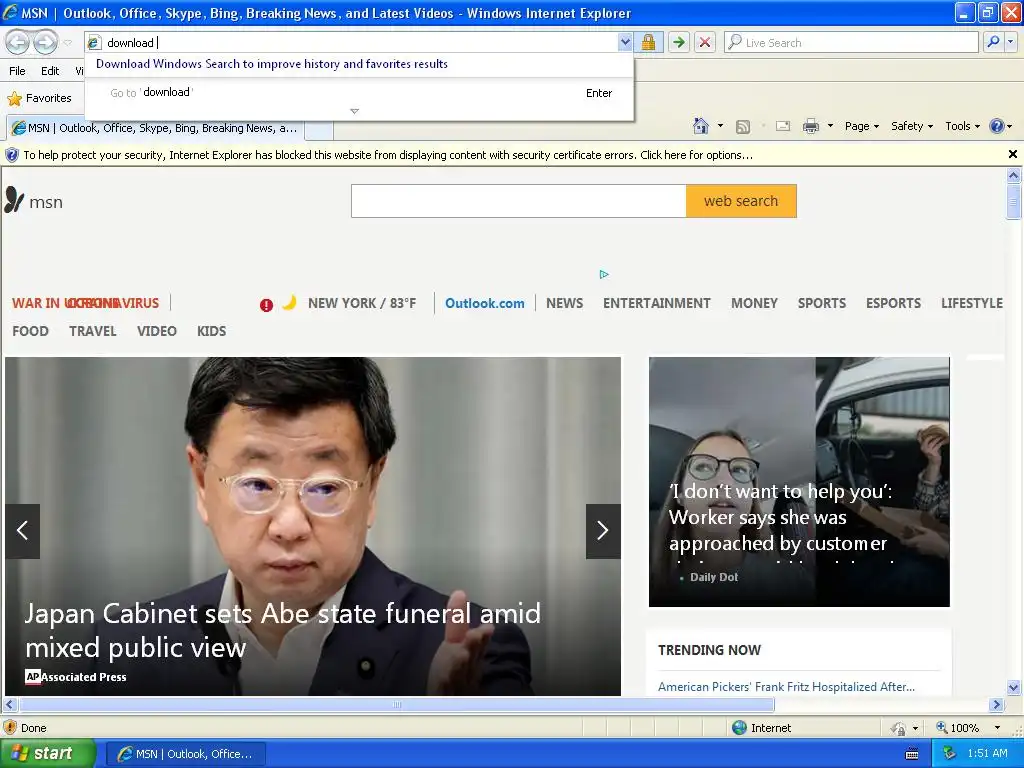The height and width of the screenshot is (768, 1024).
Task: Click the red weather alert icon
Action: click(x=266, y=305)
